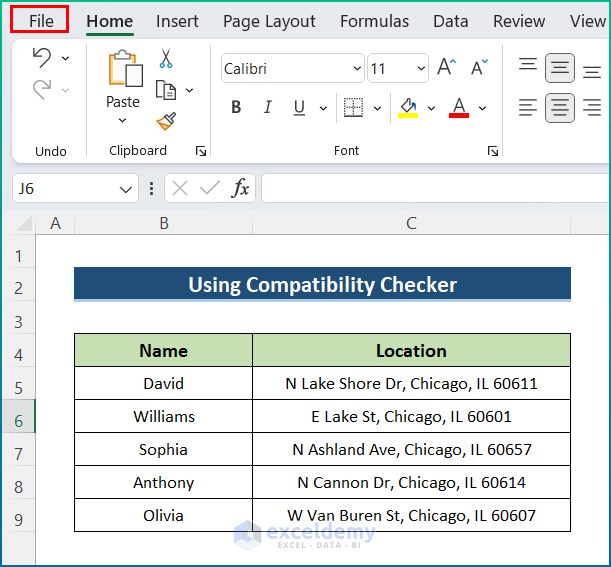Select column B header
Viewport: 611px width, 567px height.
pos(164,224)
